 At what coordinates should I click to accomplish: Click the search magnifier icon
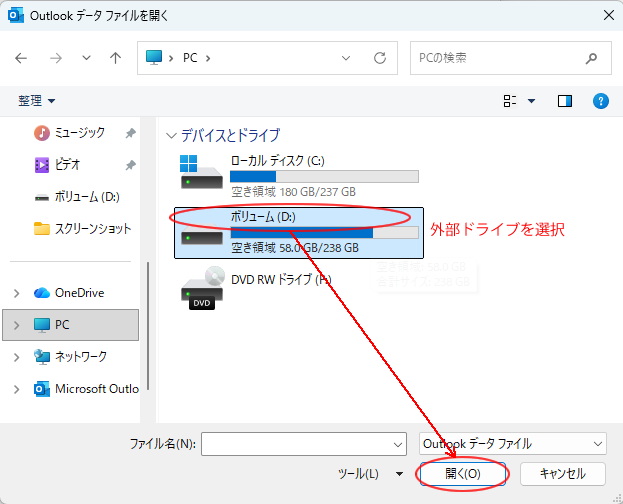[591, 58]
